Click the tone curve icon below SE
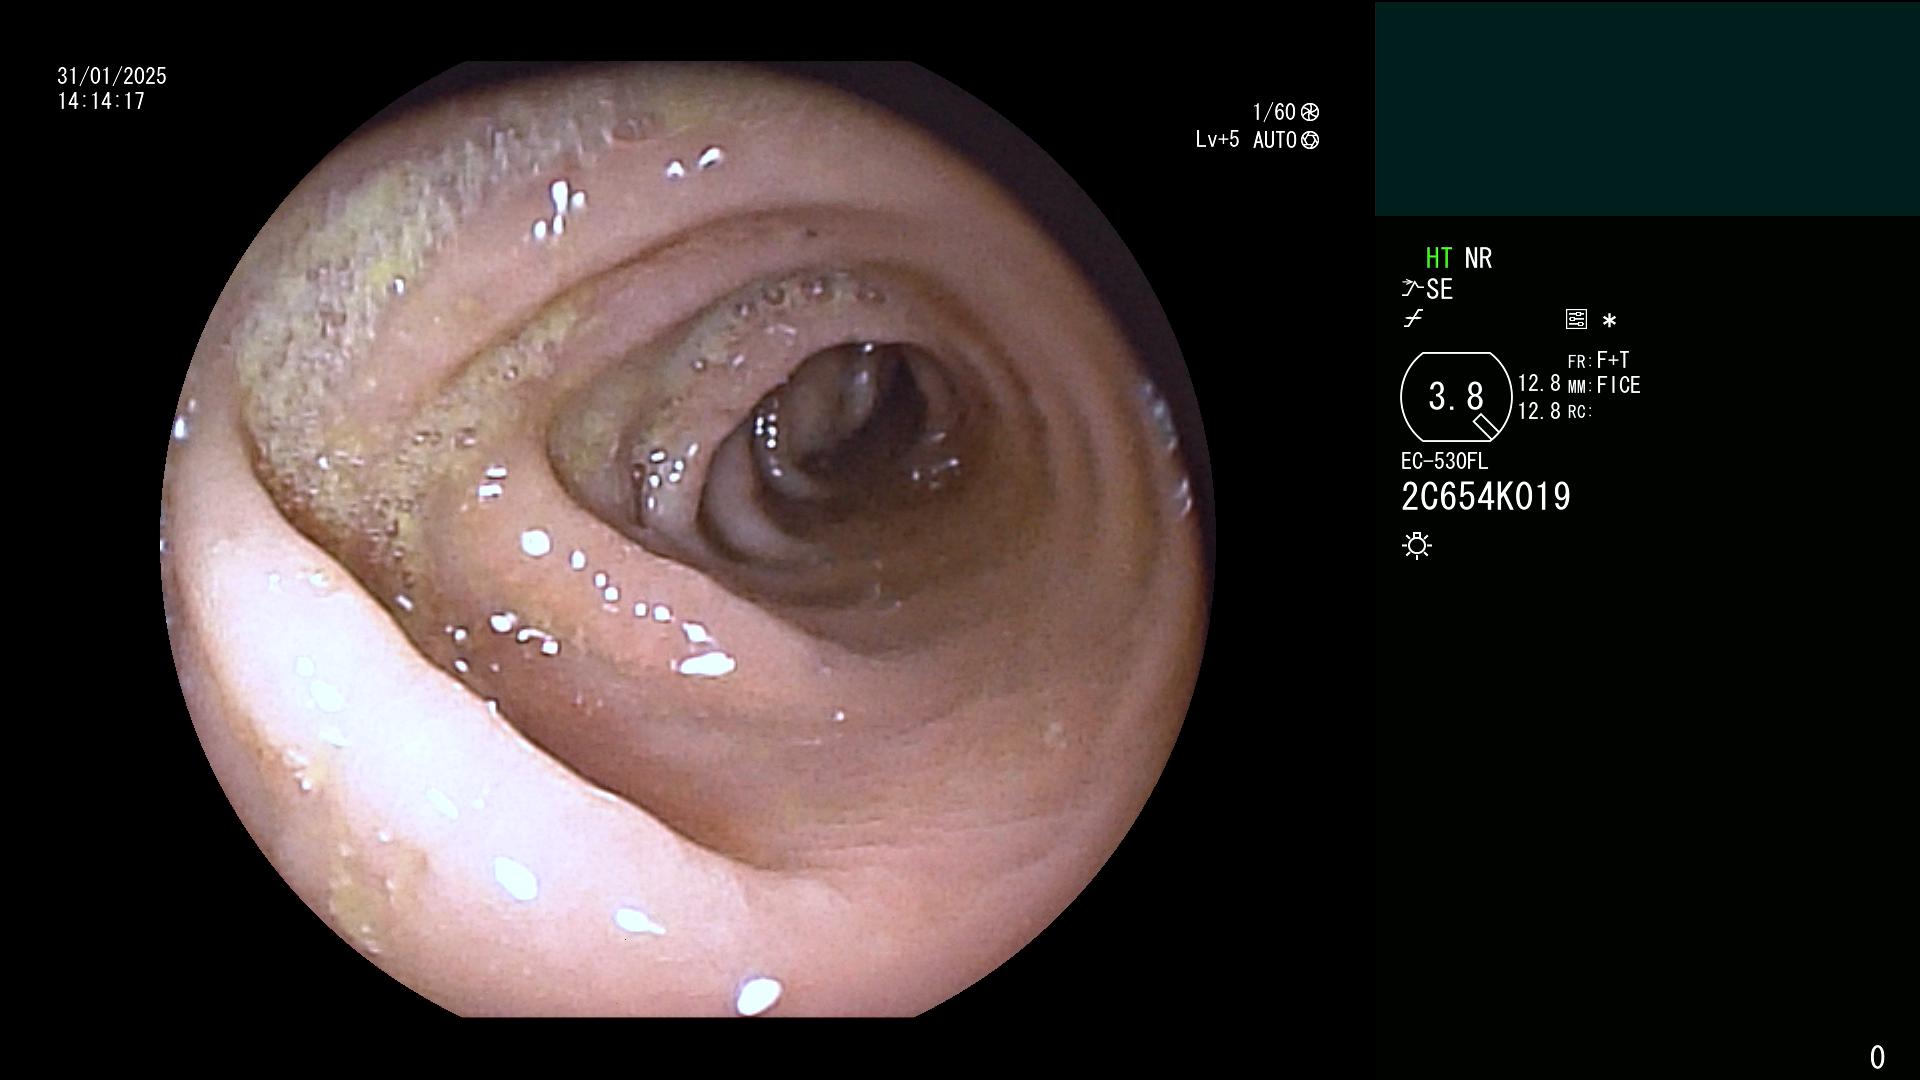This screenshot has height=1080, width=1920. (x=1413, y=319)
